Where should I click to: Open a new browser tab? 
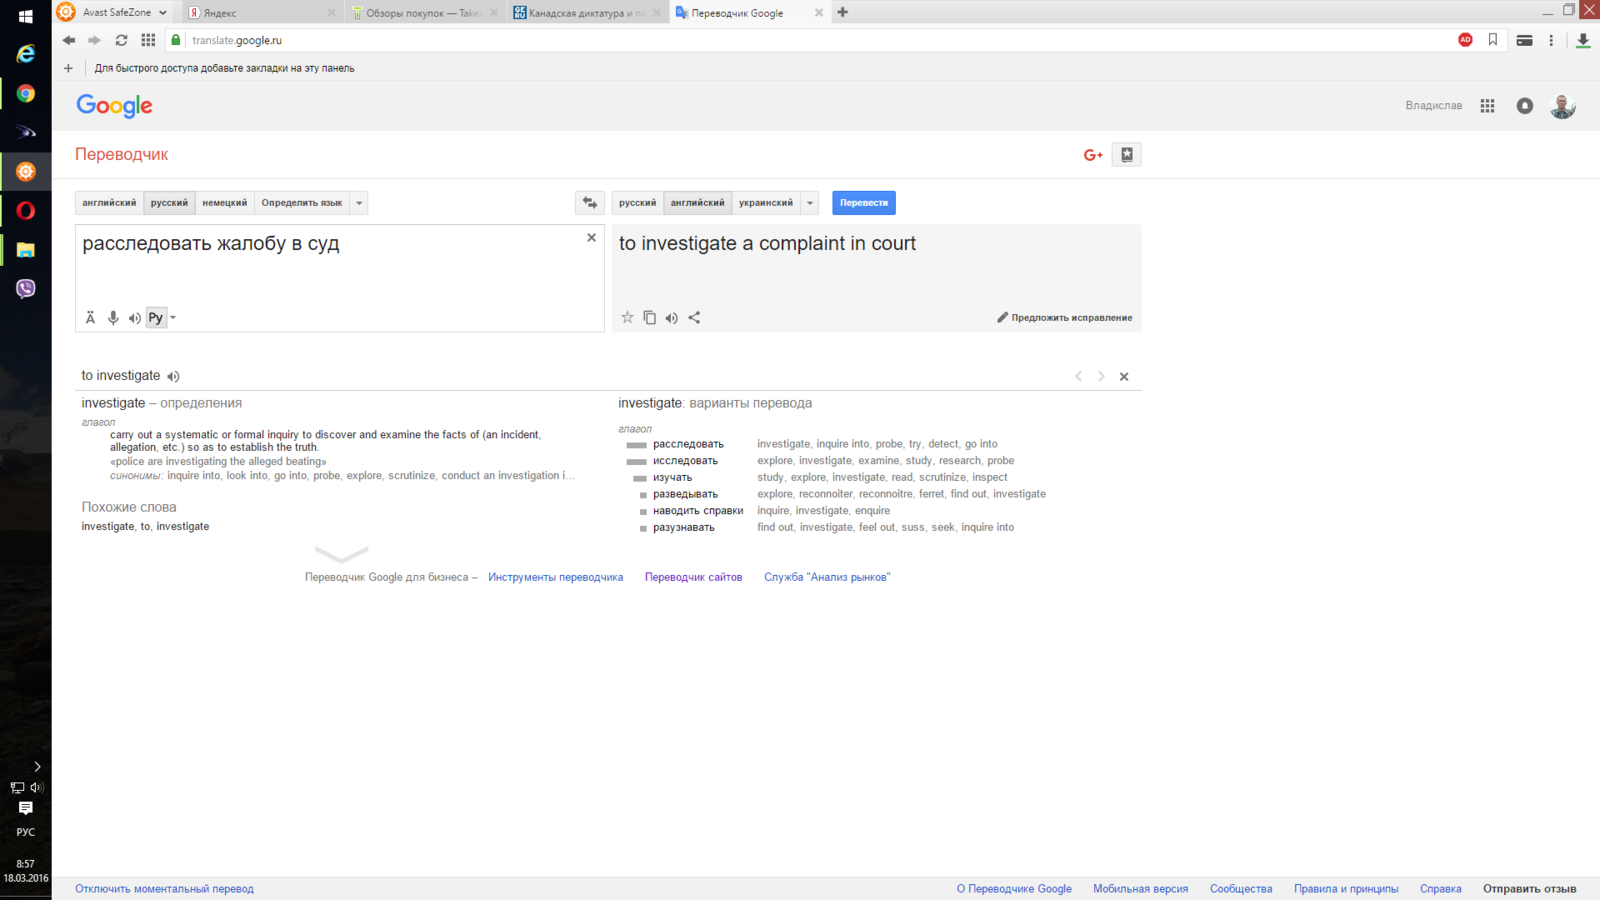pos(842,13)
